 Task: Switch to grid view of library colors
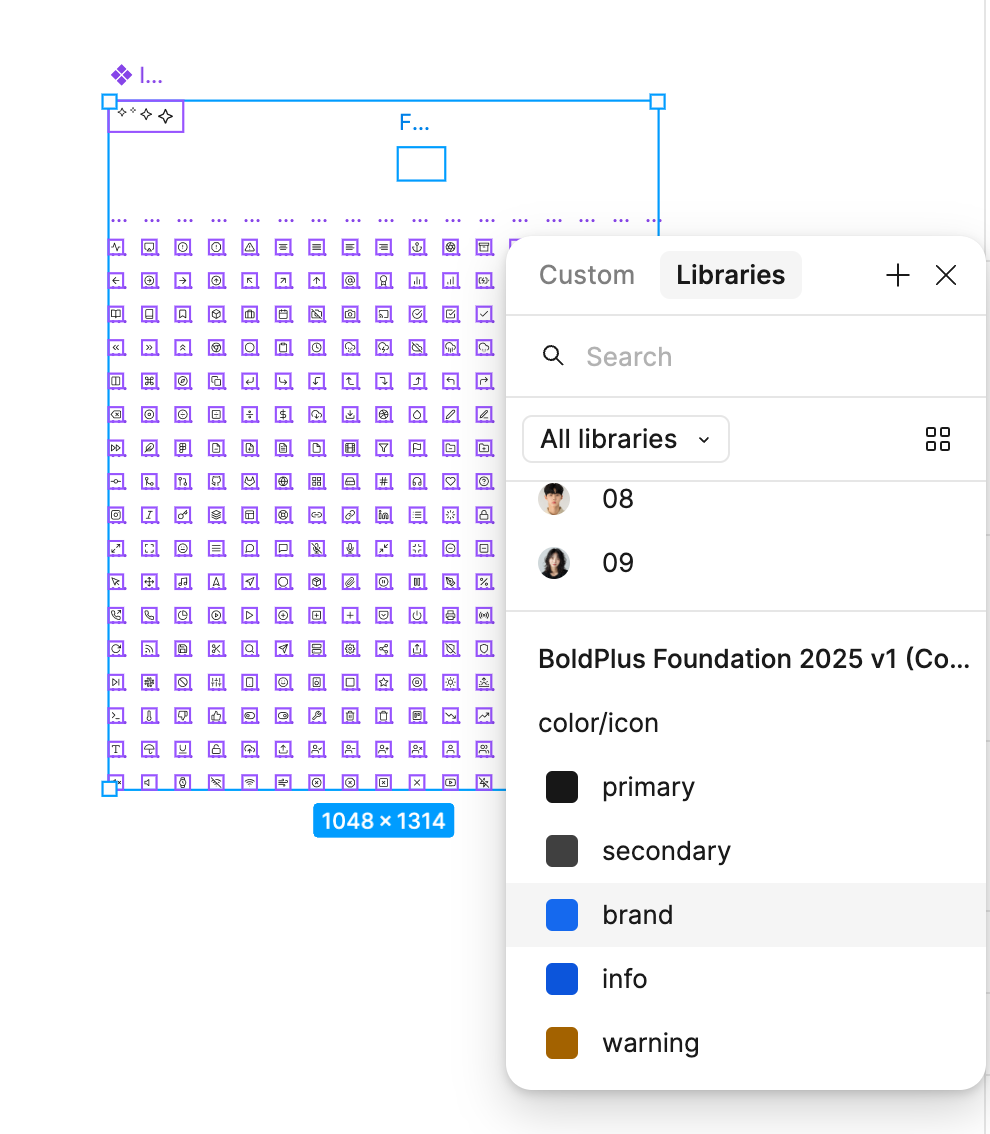coord(938,439)
